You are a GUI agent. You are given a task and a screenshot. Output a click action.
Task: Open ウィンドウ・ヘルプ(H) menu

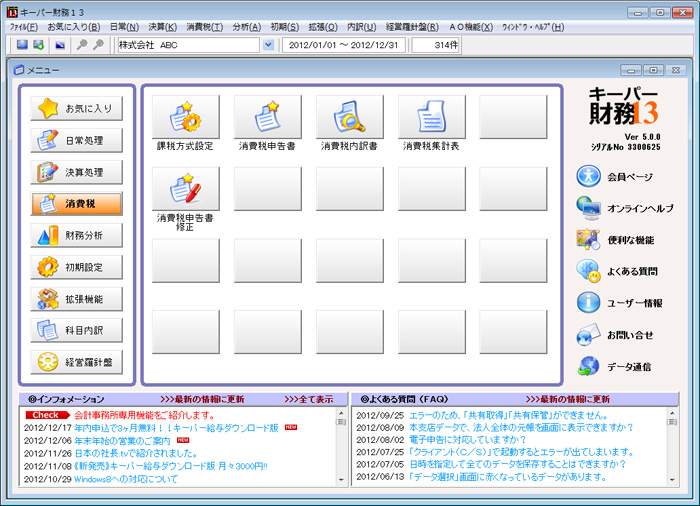pos(533,27)
